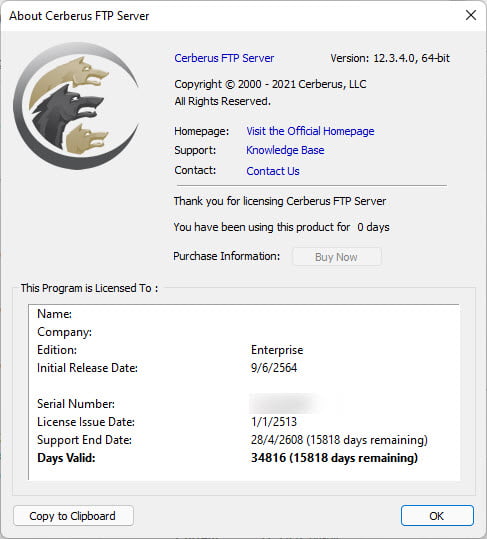Click the Support End Date label

(x=84, y=440)
